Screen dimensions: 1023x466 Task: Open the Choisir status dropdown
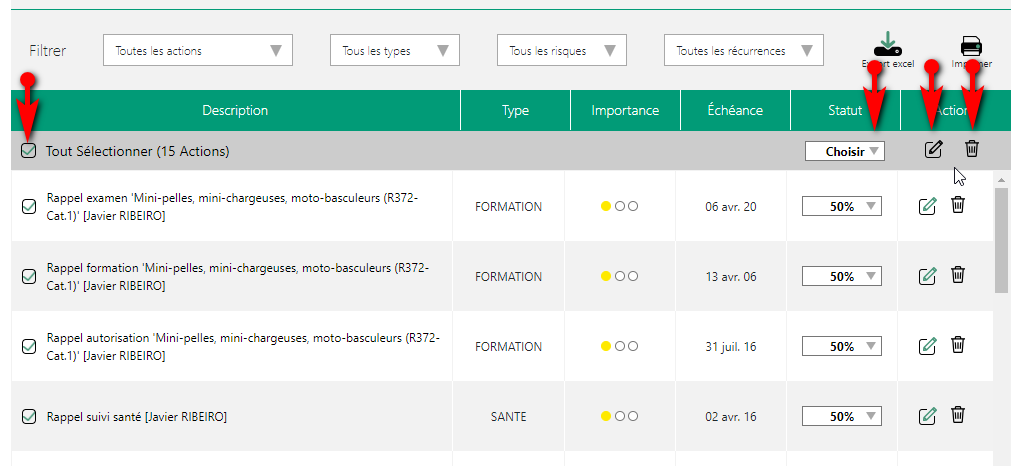click(844, 152)
